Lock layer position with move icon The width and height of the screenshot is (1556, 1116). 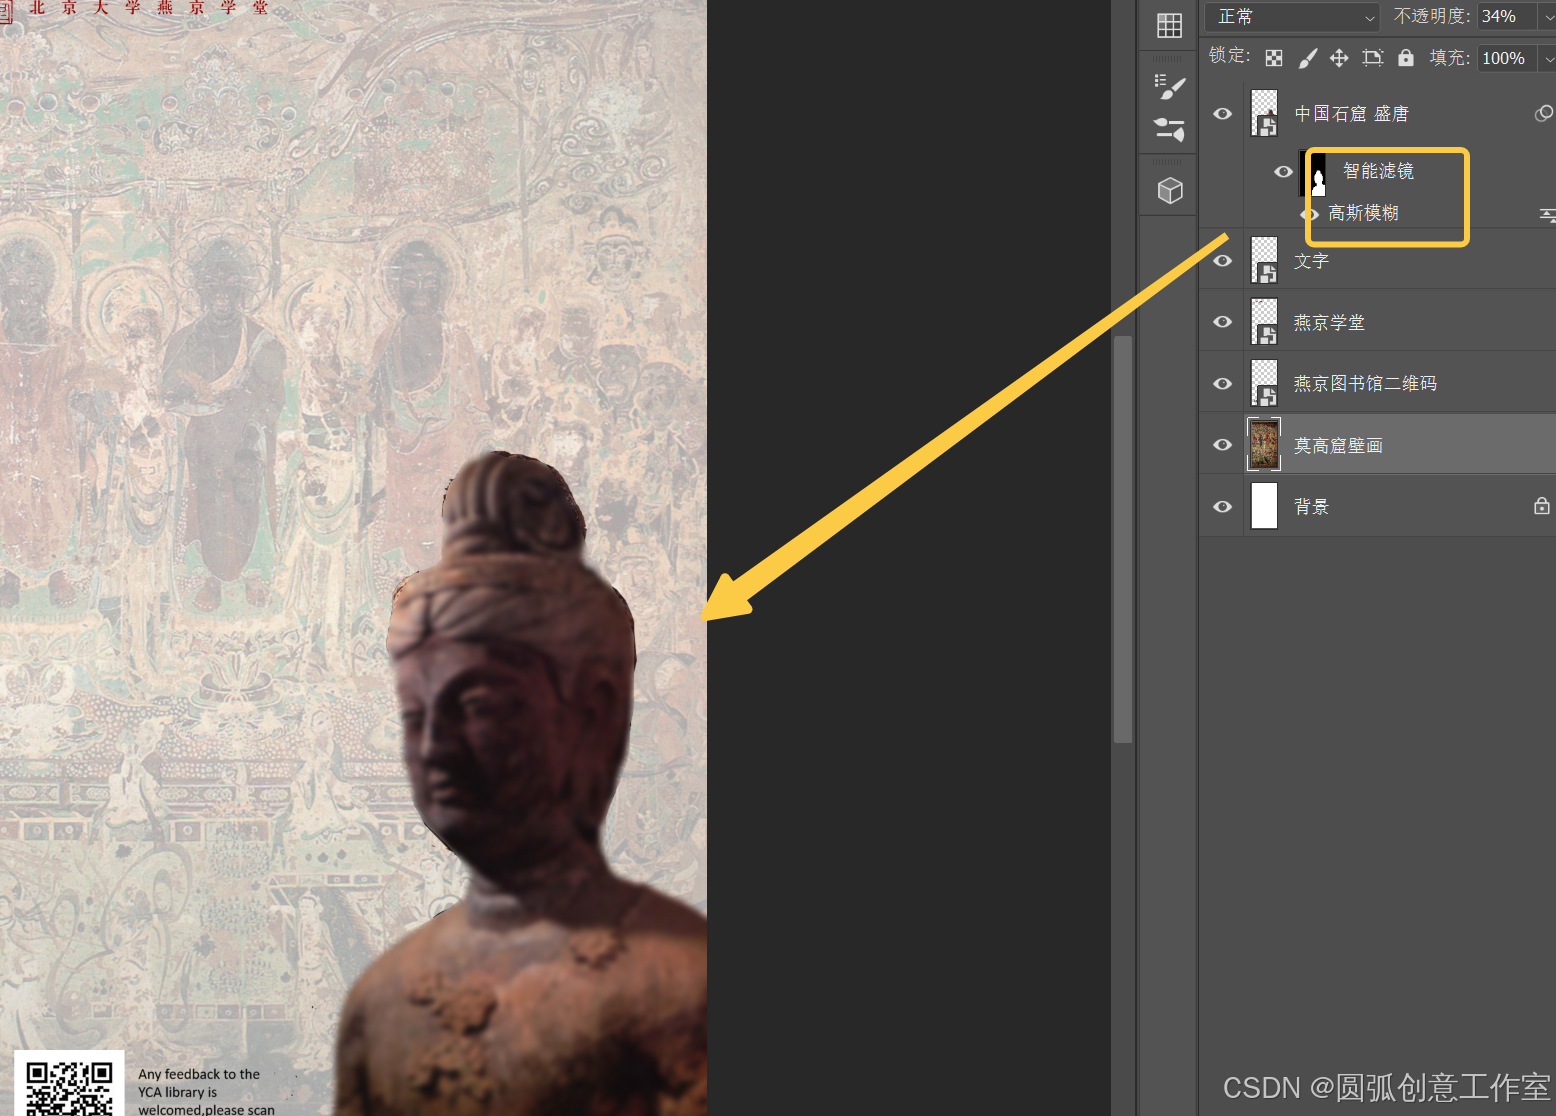pos(1339,58)
